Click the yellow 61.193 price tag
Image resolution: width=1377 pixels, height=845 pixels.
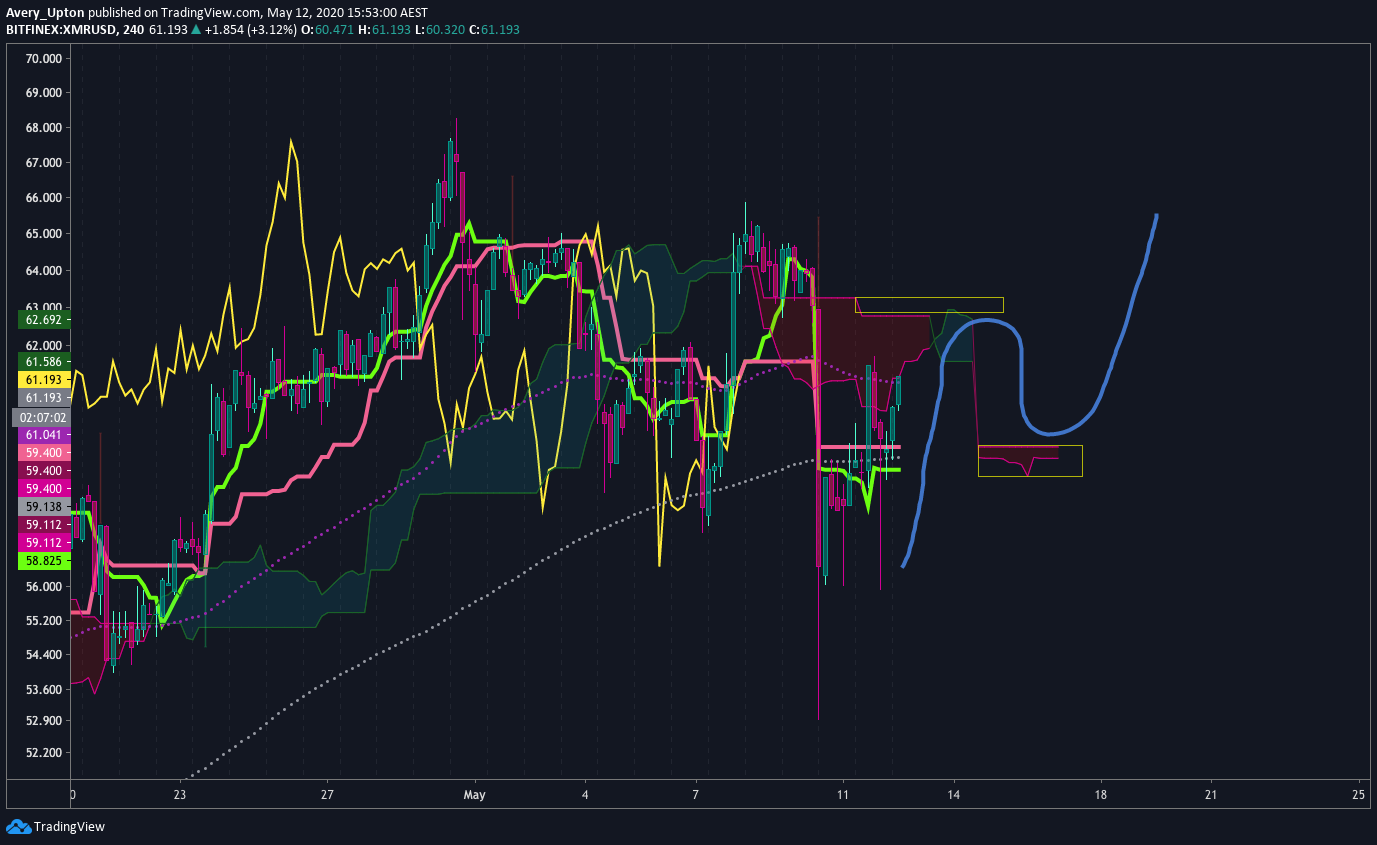(43, 380)
